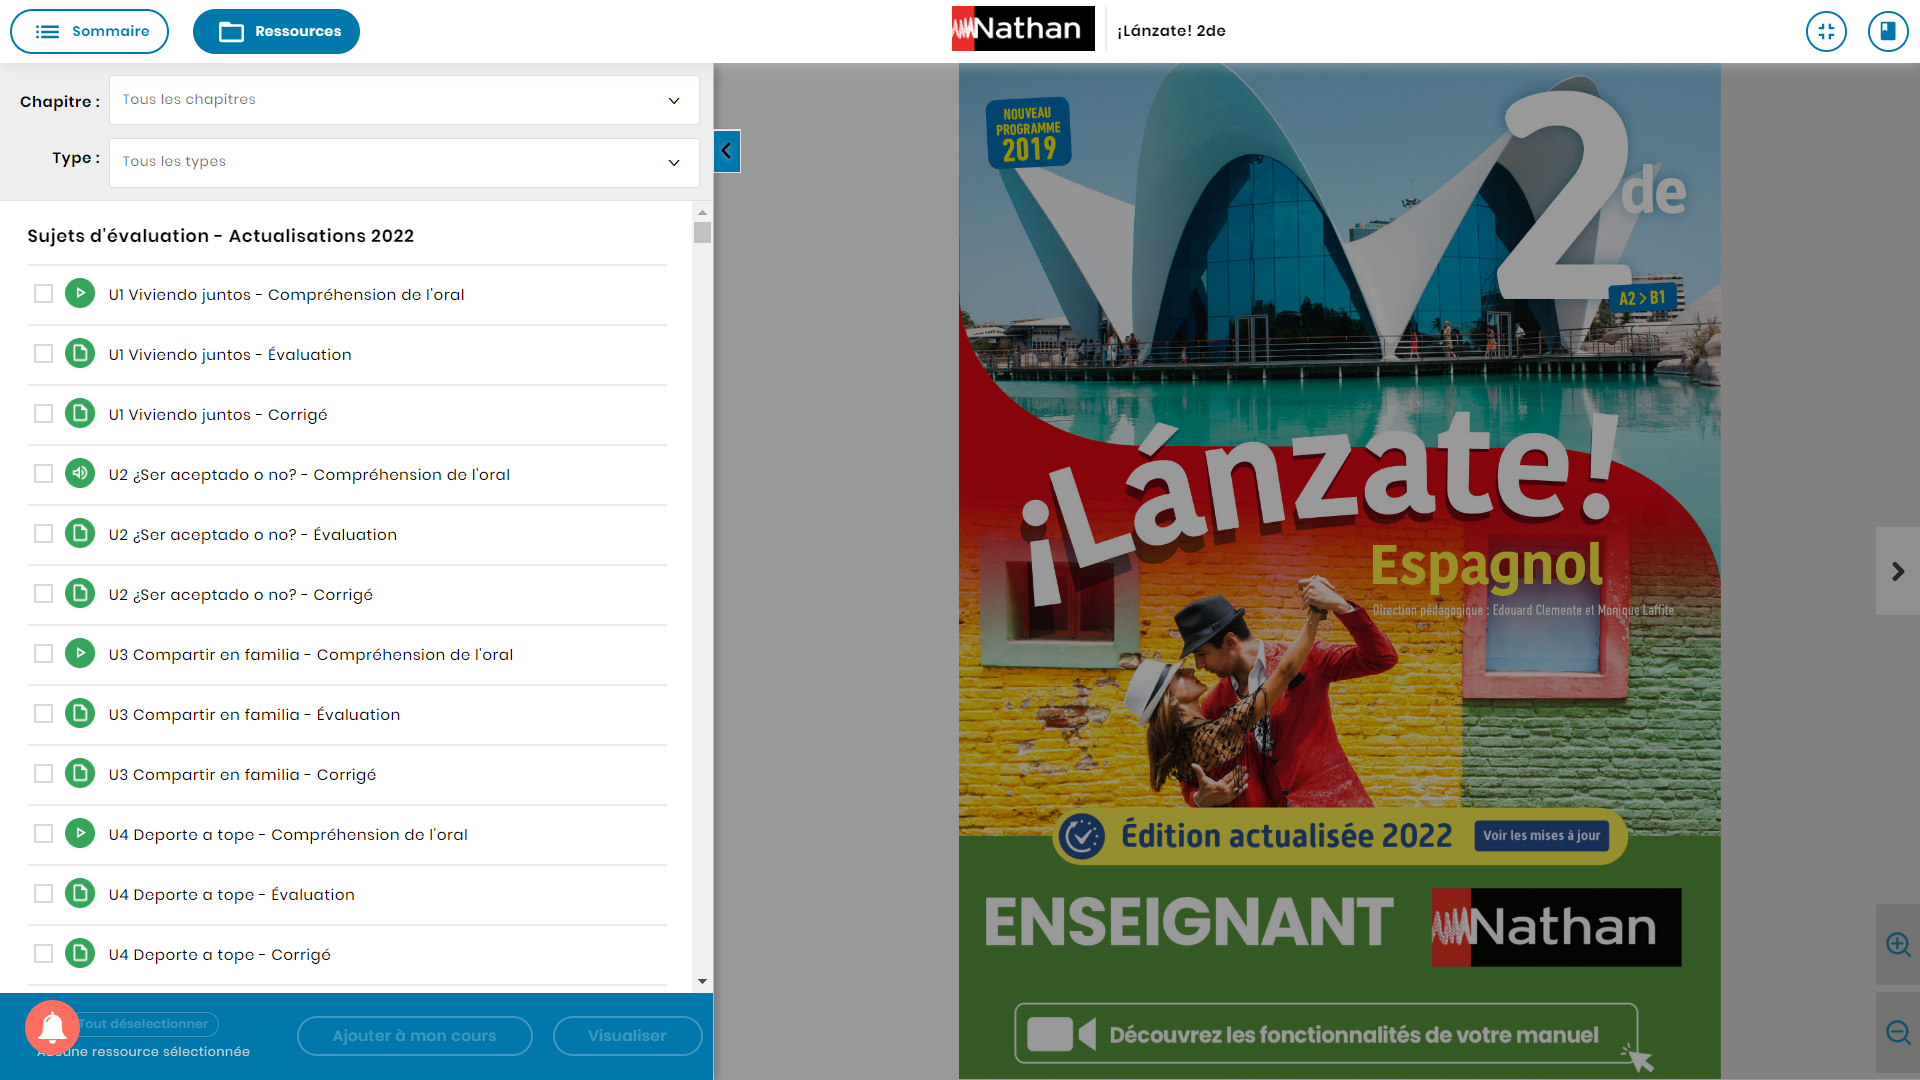Viewport: 1920px width, 1080px height.
Task: Open the Sommaire menu
Action: 90,31
